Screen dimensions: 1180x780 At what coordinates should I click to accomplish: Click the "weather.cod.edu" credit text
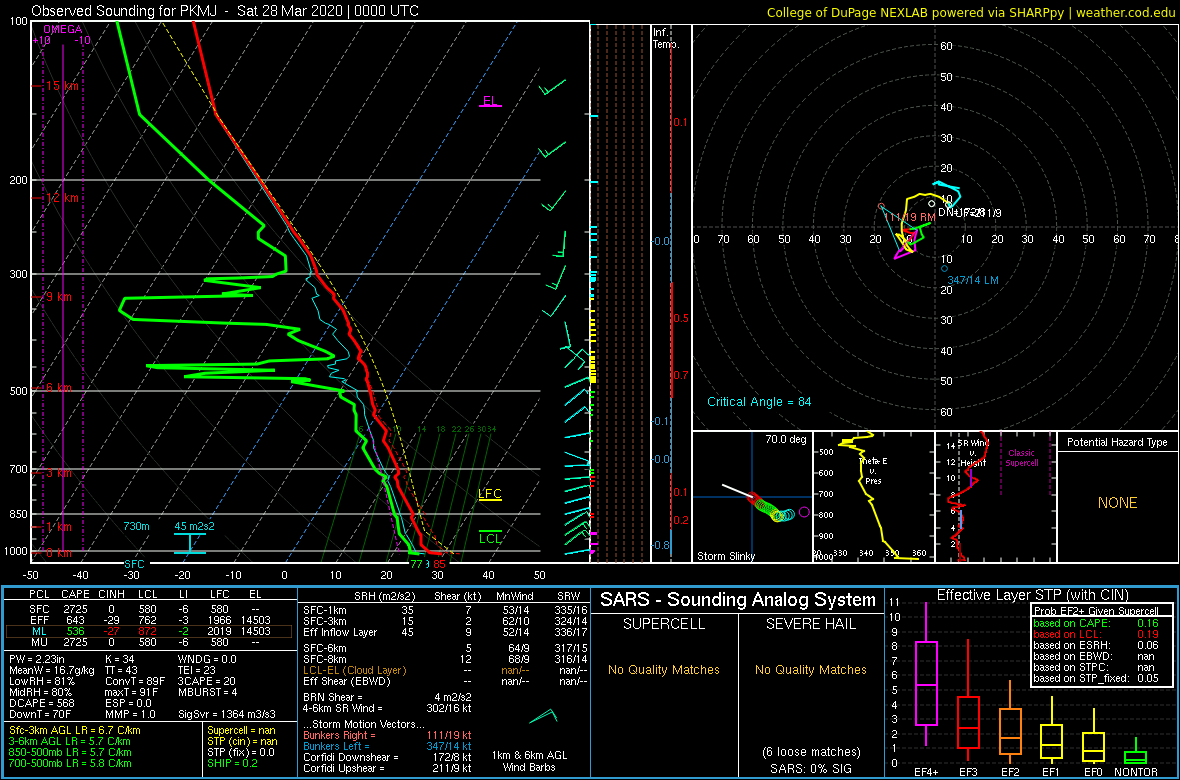tap(1126, 12)
